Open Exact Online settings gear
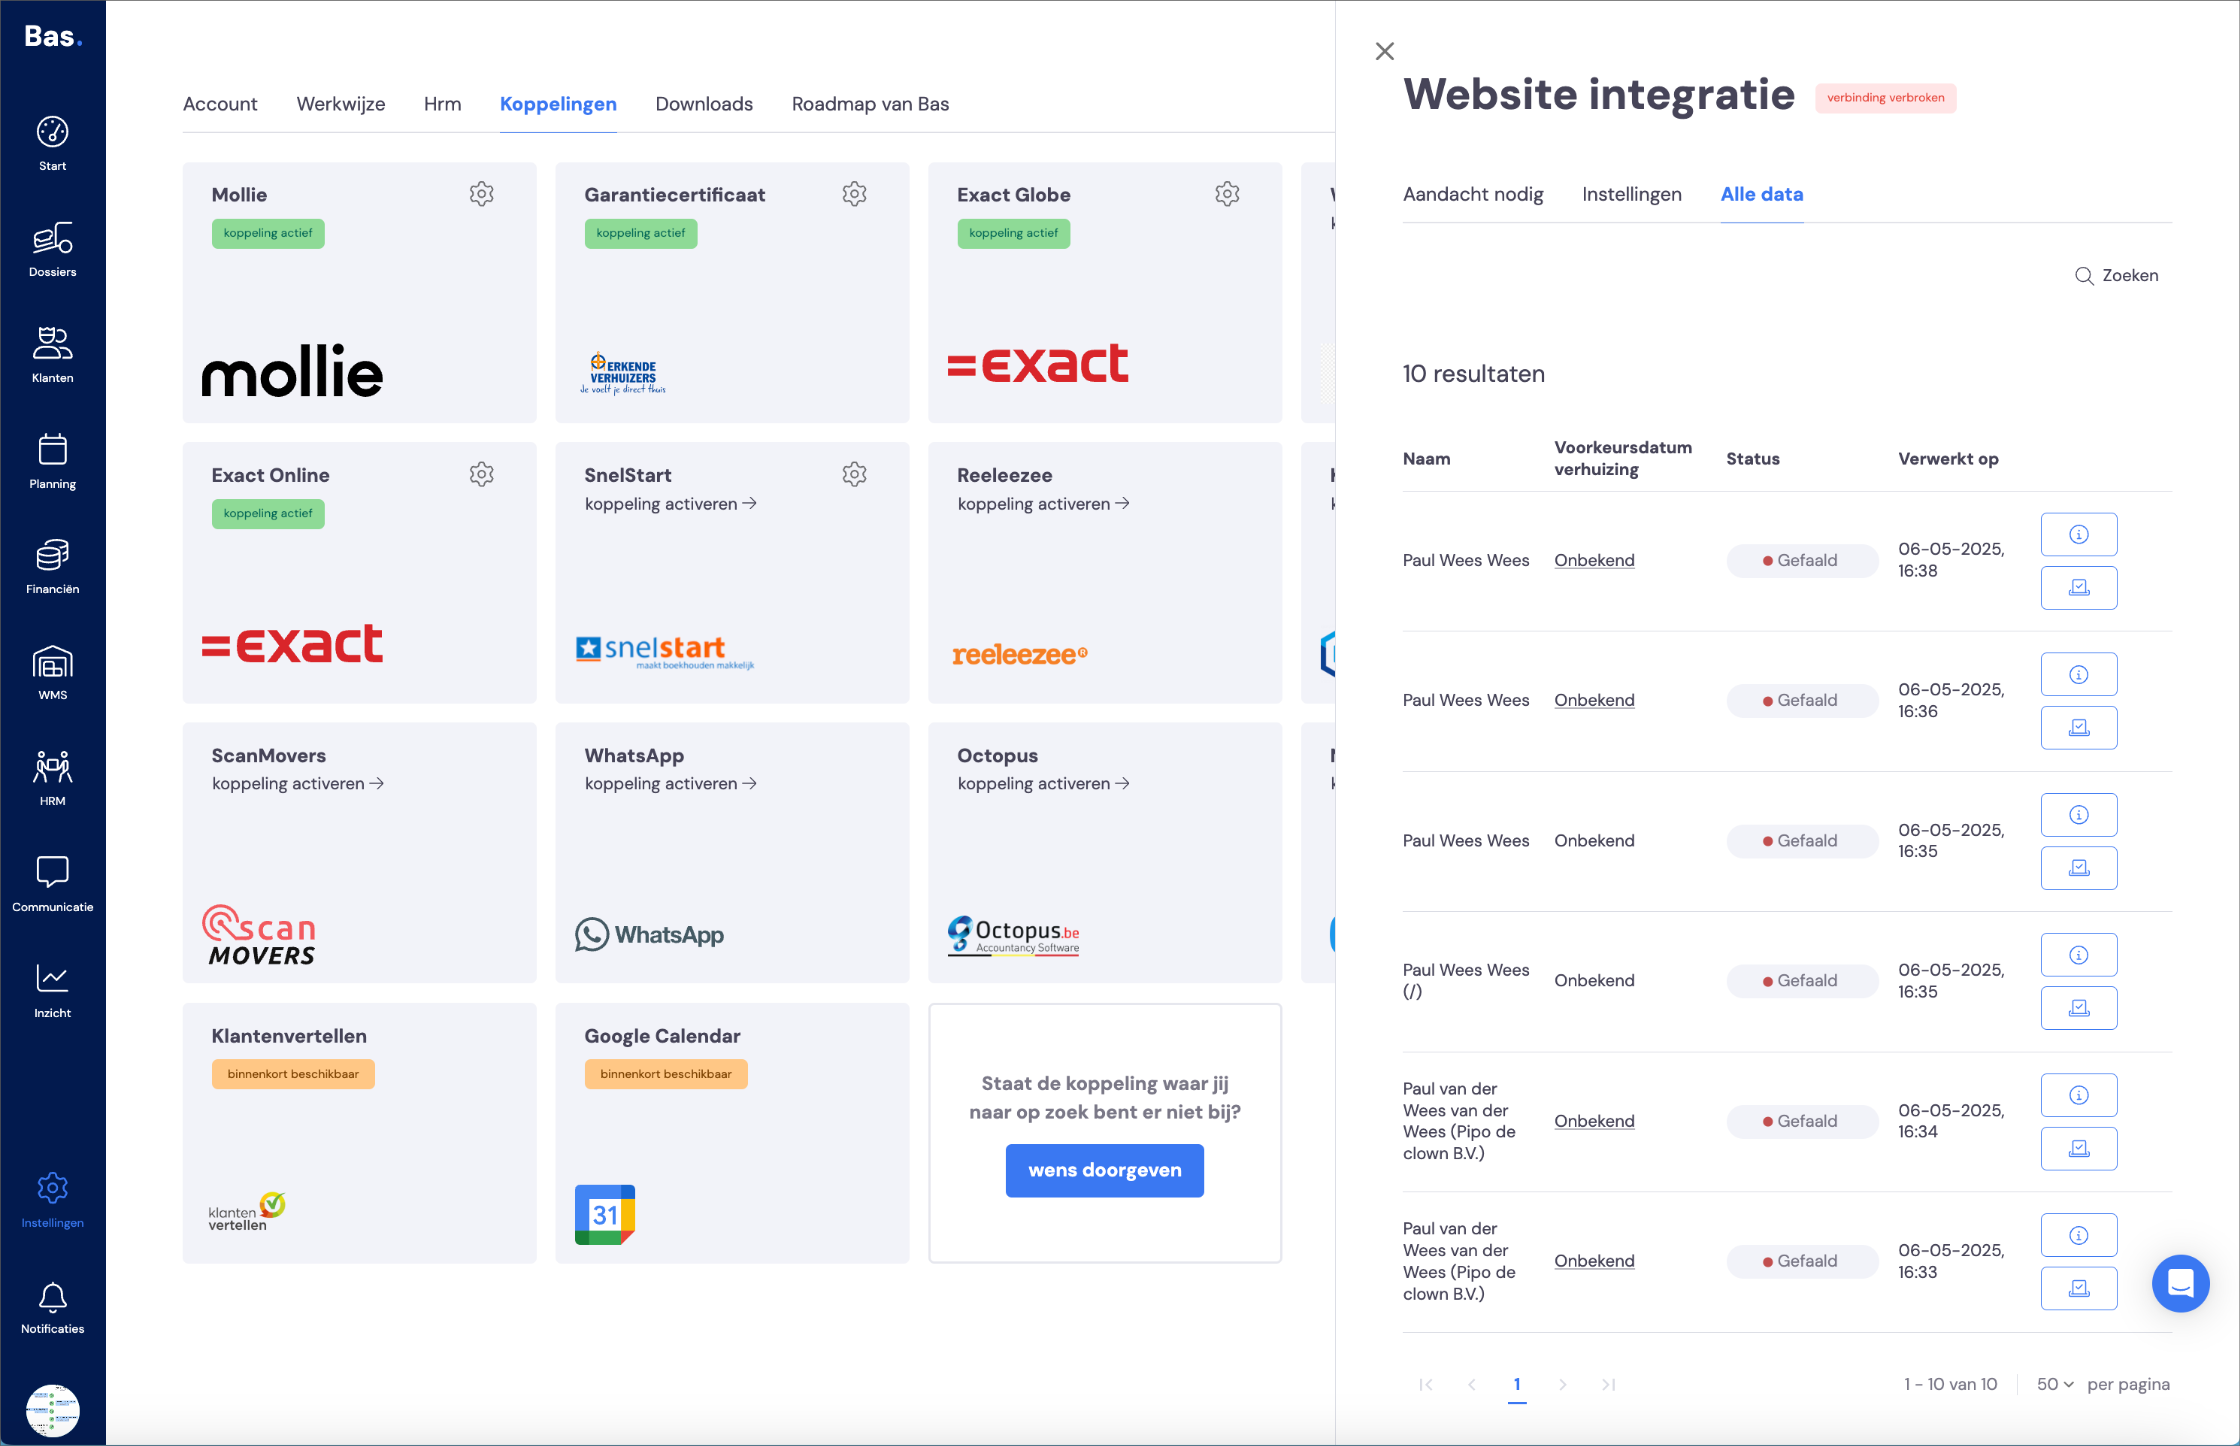 tap(481, 474)
